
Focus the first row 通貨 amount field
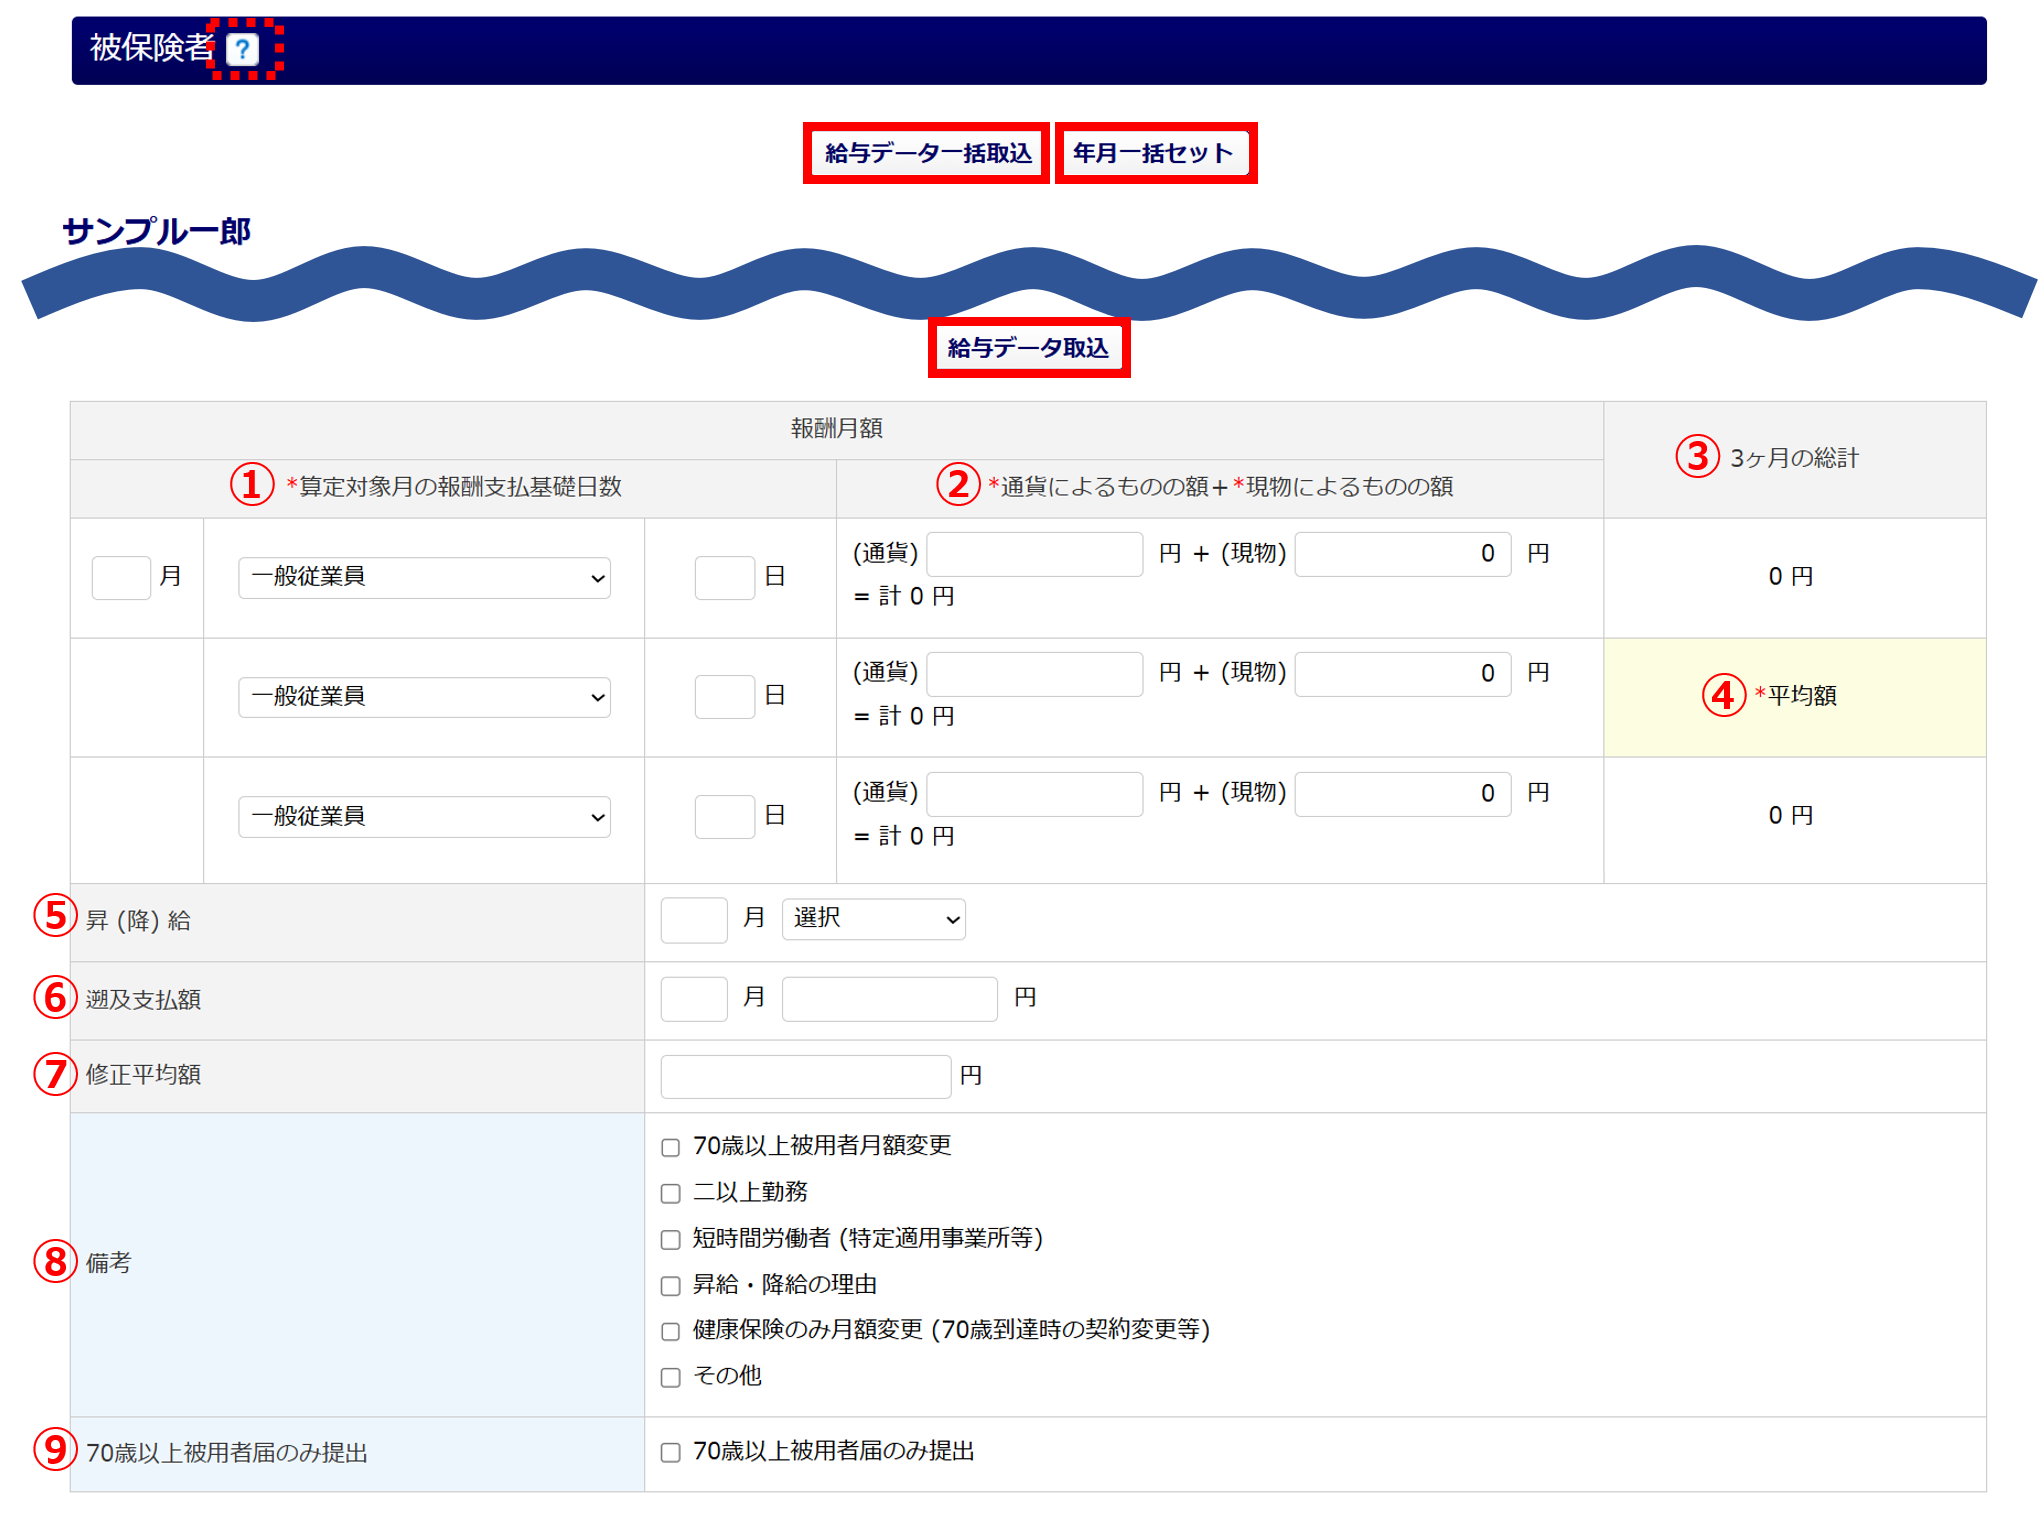(1034, 554)
